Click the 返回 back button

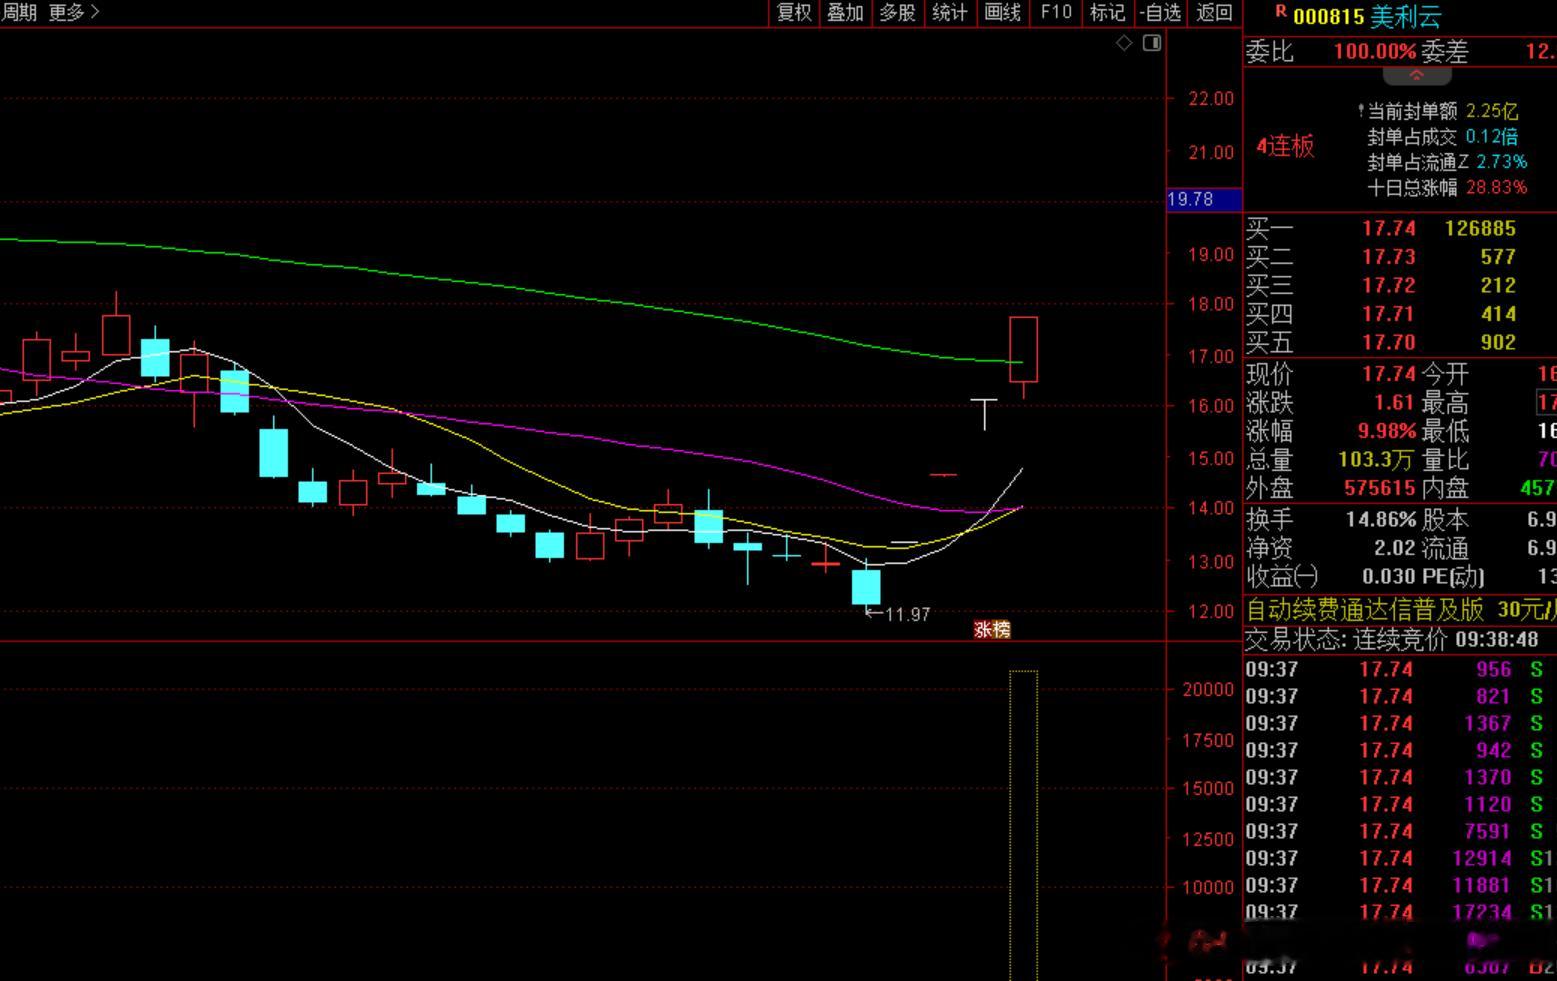click(1214, 12)
